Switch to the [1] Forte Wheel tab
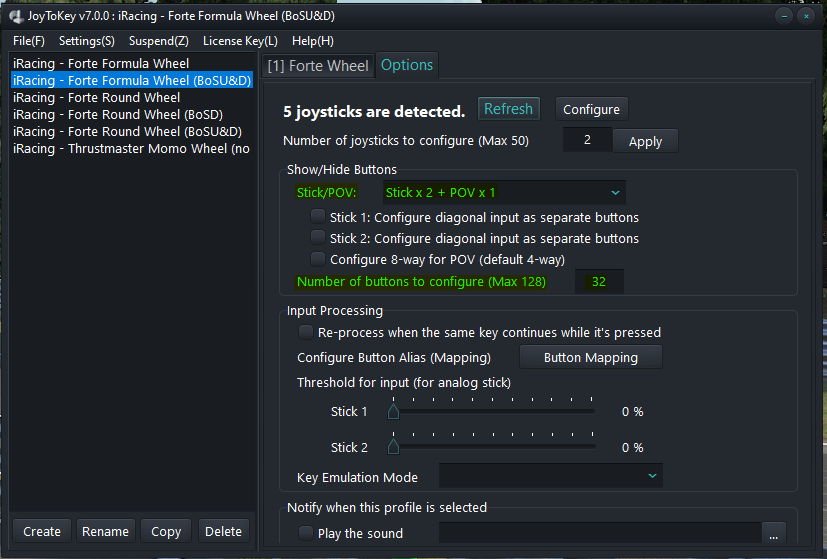 pos(318,66)
